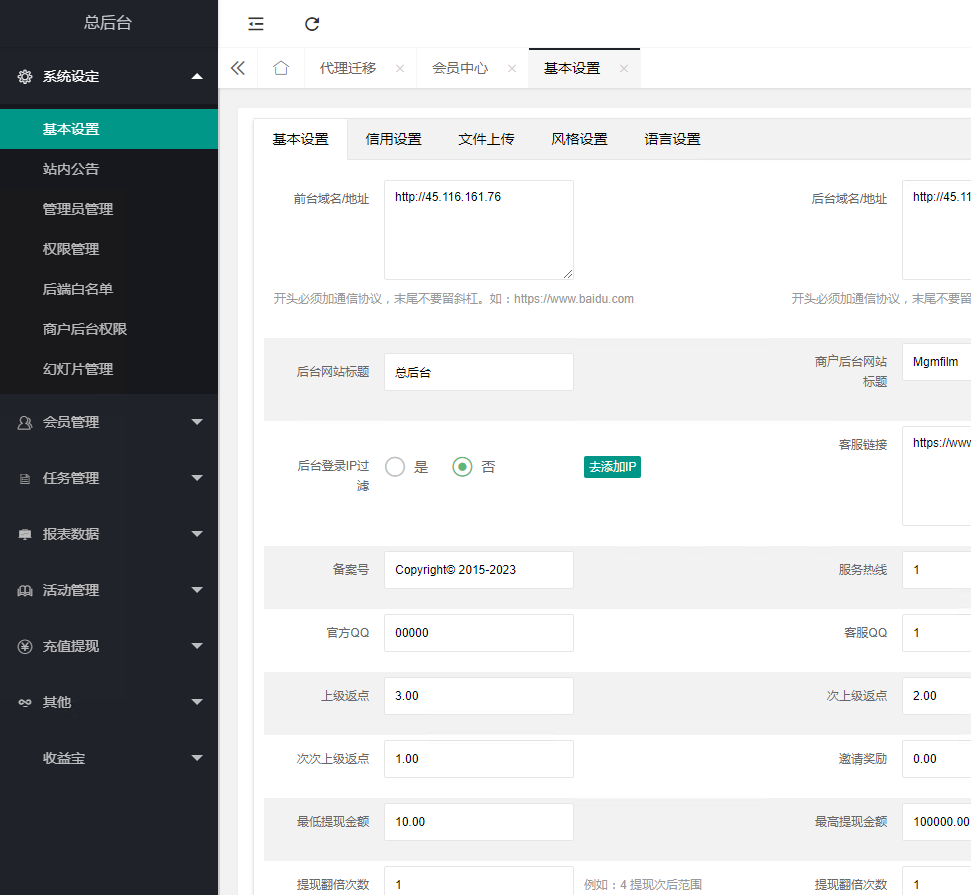Select 否 for 后台登录IP过滤
This screenshot has height=895, width=971.
point(462,467)
